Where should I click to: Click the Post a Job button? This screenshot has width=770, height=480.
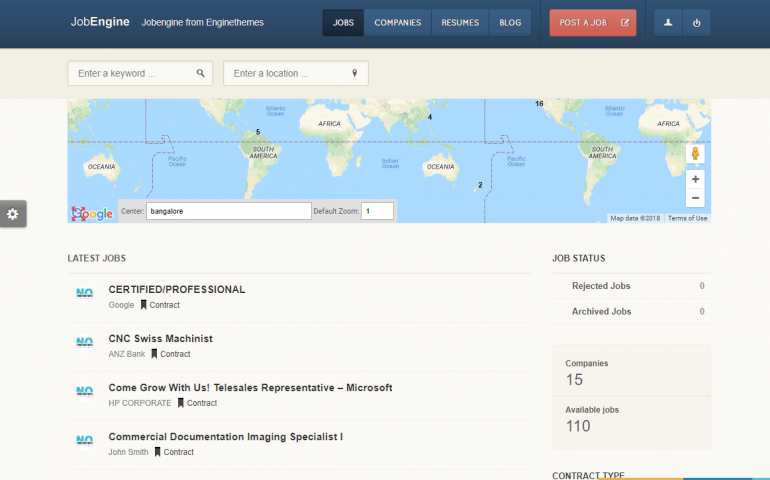click(x=593, y=23)
